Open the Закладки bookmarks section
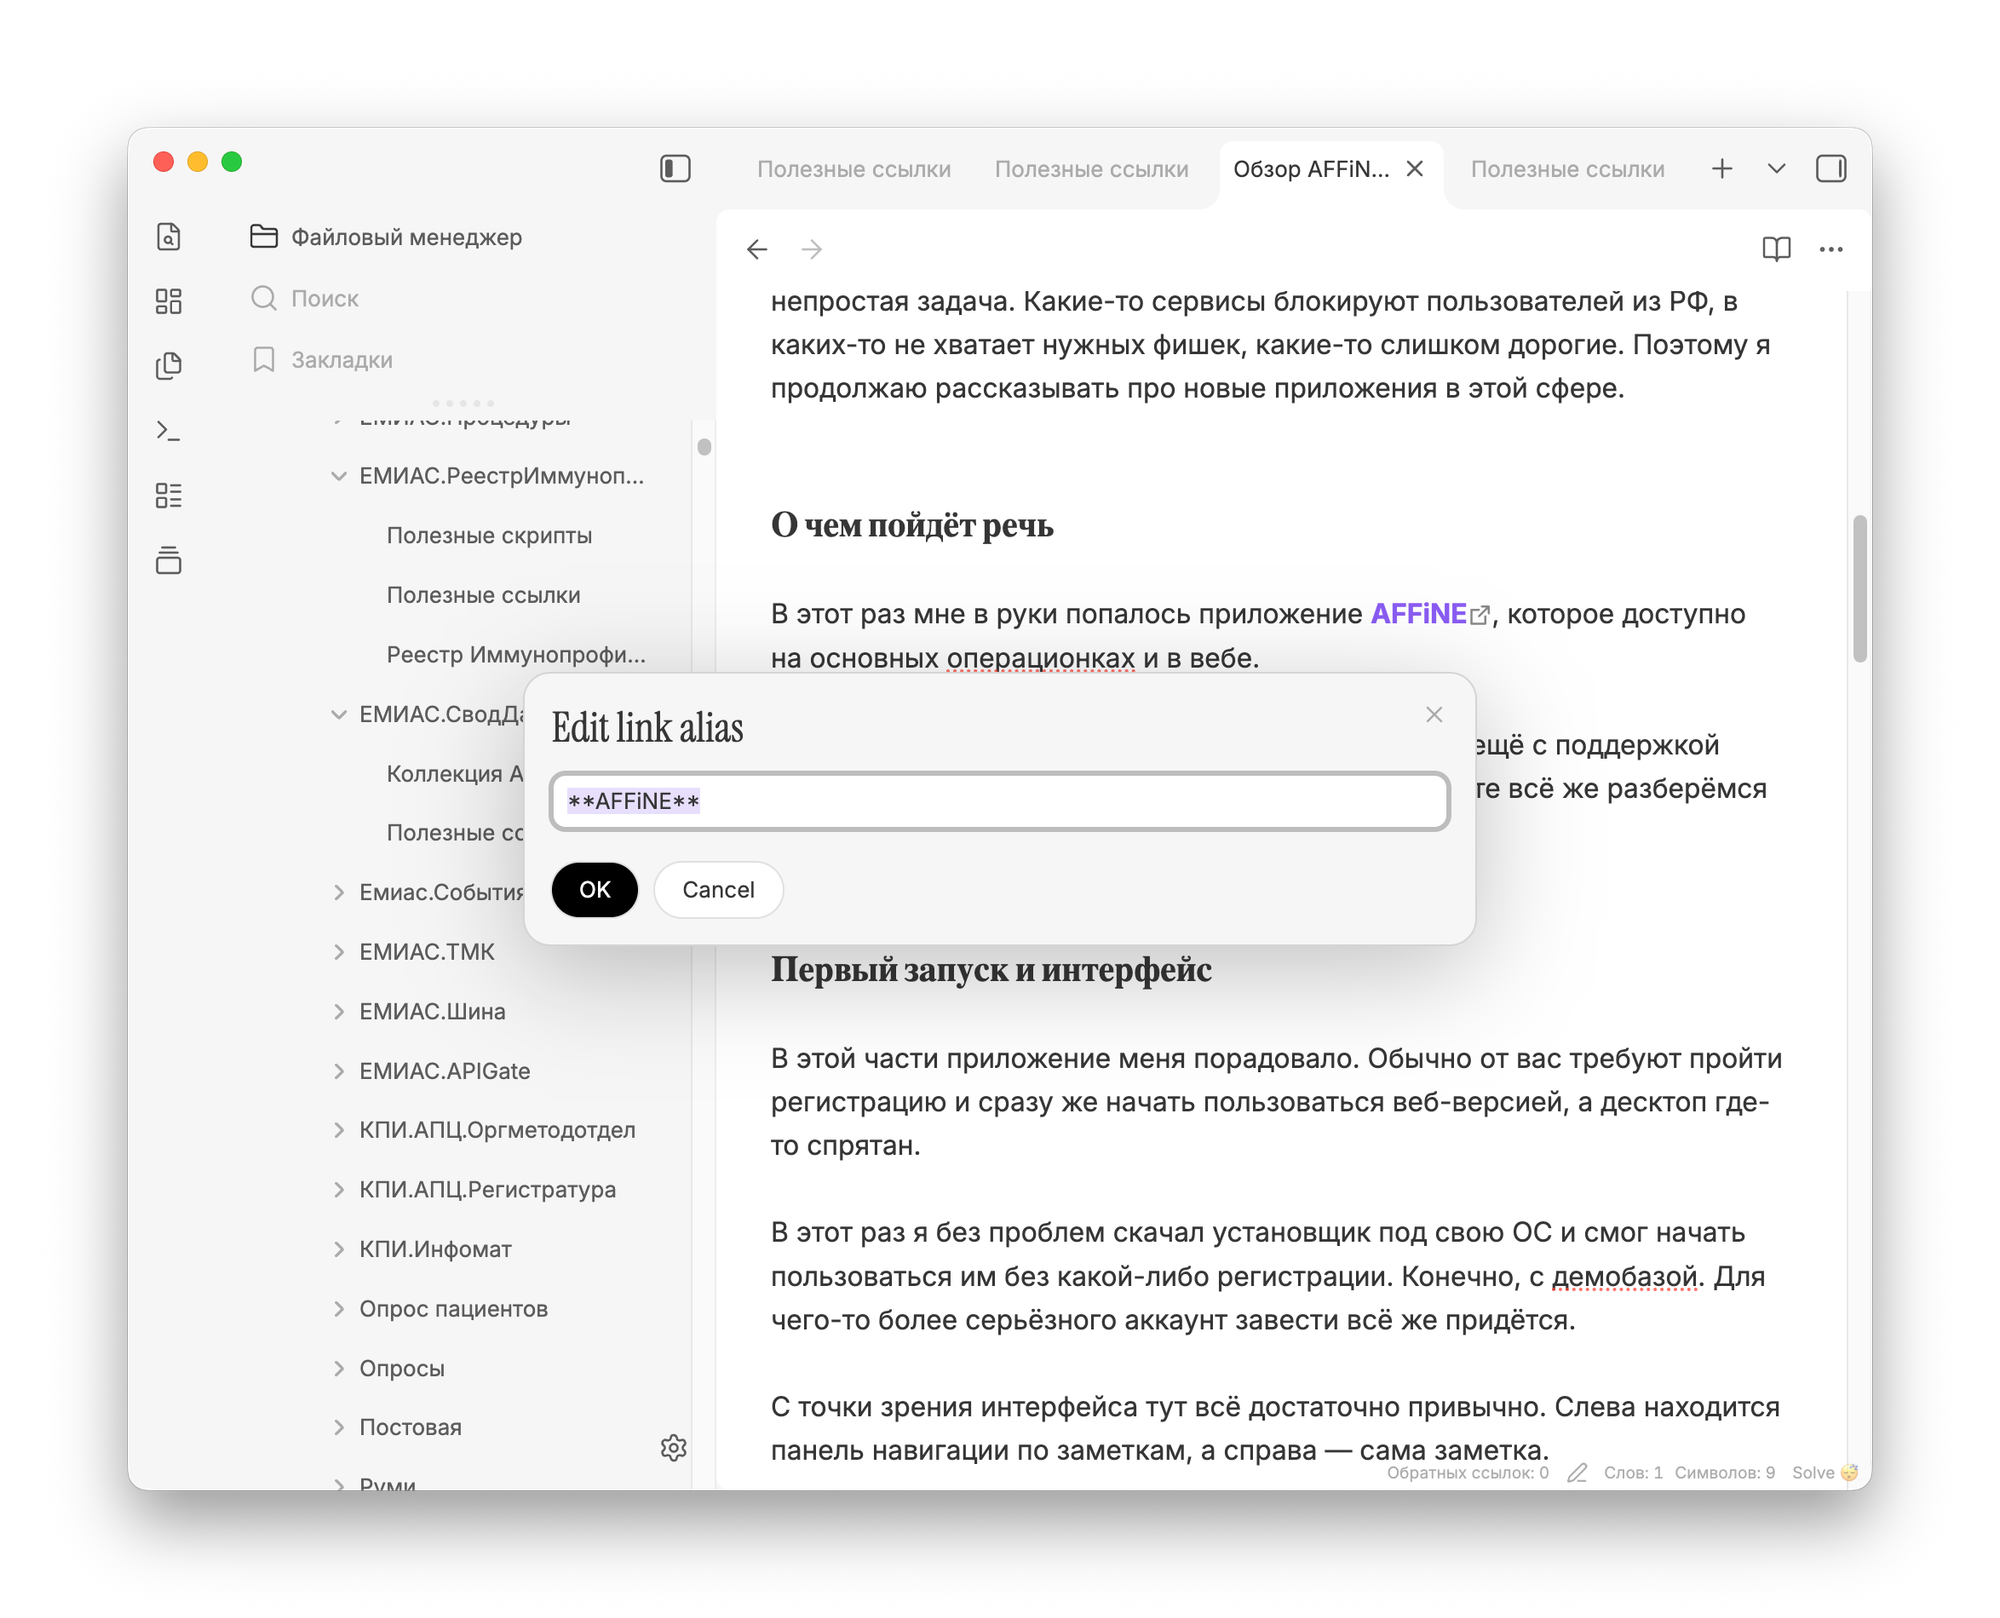Screen dimensions: 2000x1618 coord(341,360)
